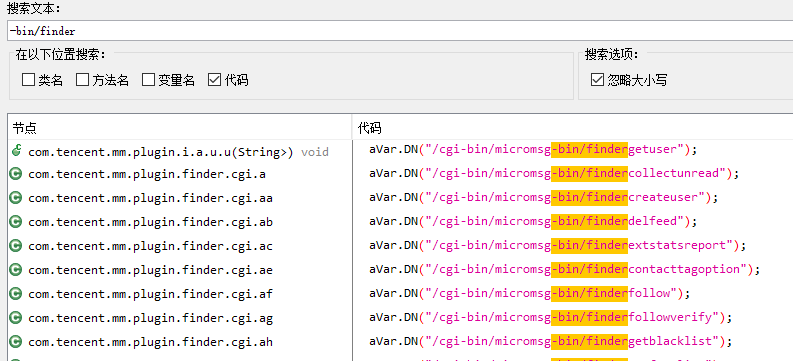Click the class icon for finder.cgi.ah
The image size is (793, 361).
pyautogui.click(x=16, y=342)
